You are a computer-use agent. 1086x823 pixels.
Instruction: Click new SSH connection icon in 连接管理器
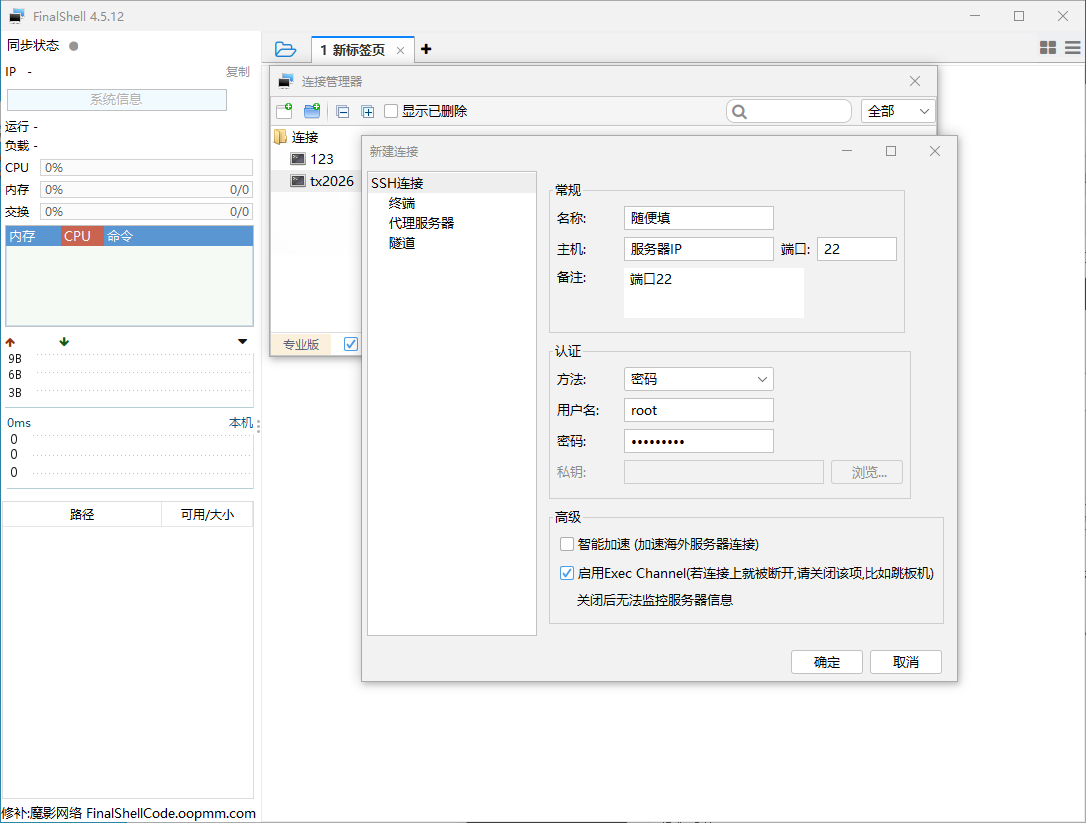tap(284, 111)
